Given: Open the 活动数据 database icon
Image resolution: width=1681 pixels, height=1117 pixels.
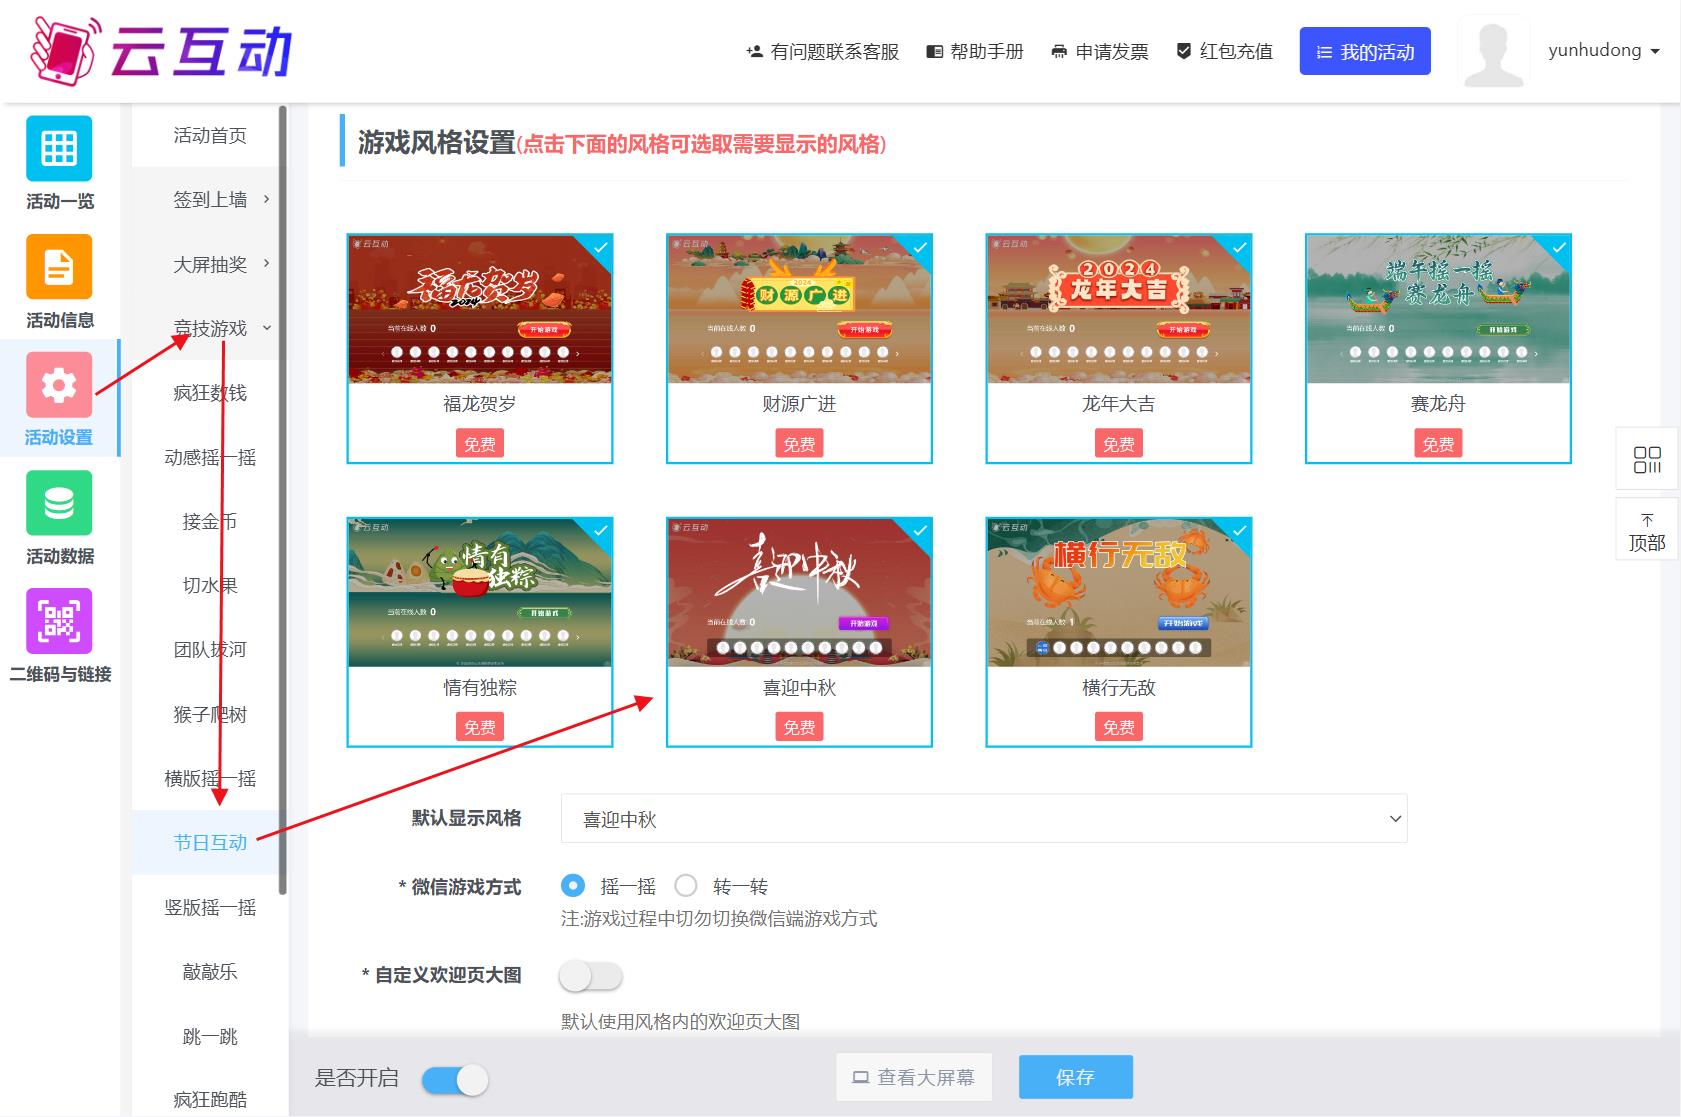Looking at the screenshot, I should (x=59, y=502).
